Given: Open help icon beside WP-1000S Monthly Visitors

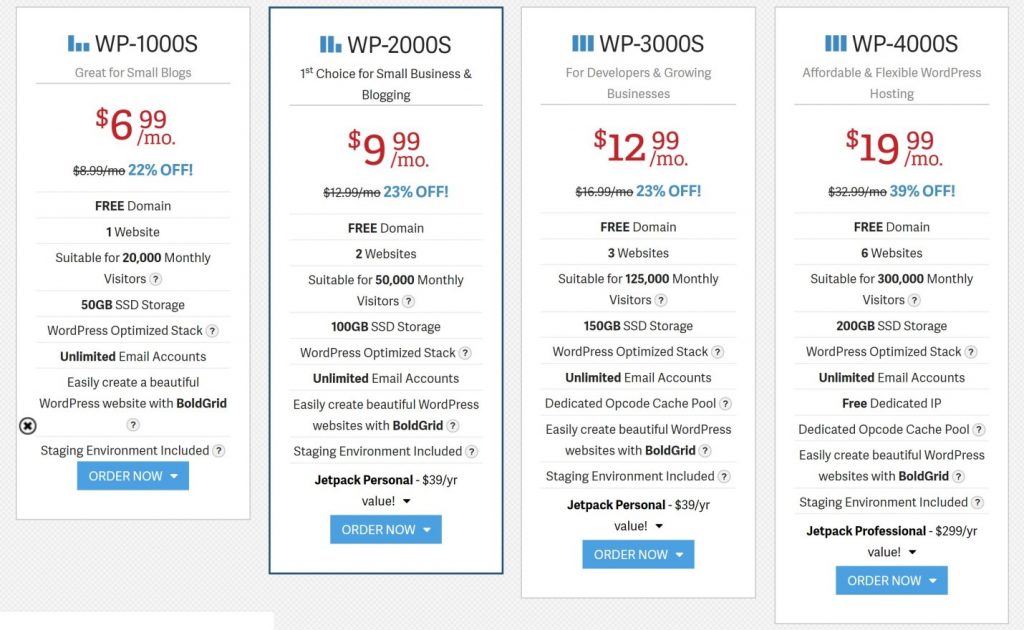Looking at the screenshot, I should 155,279.
